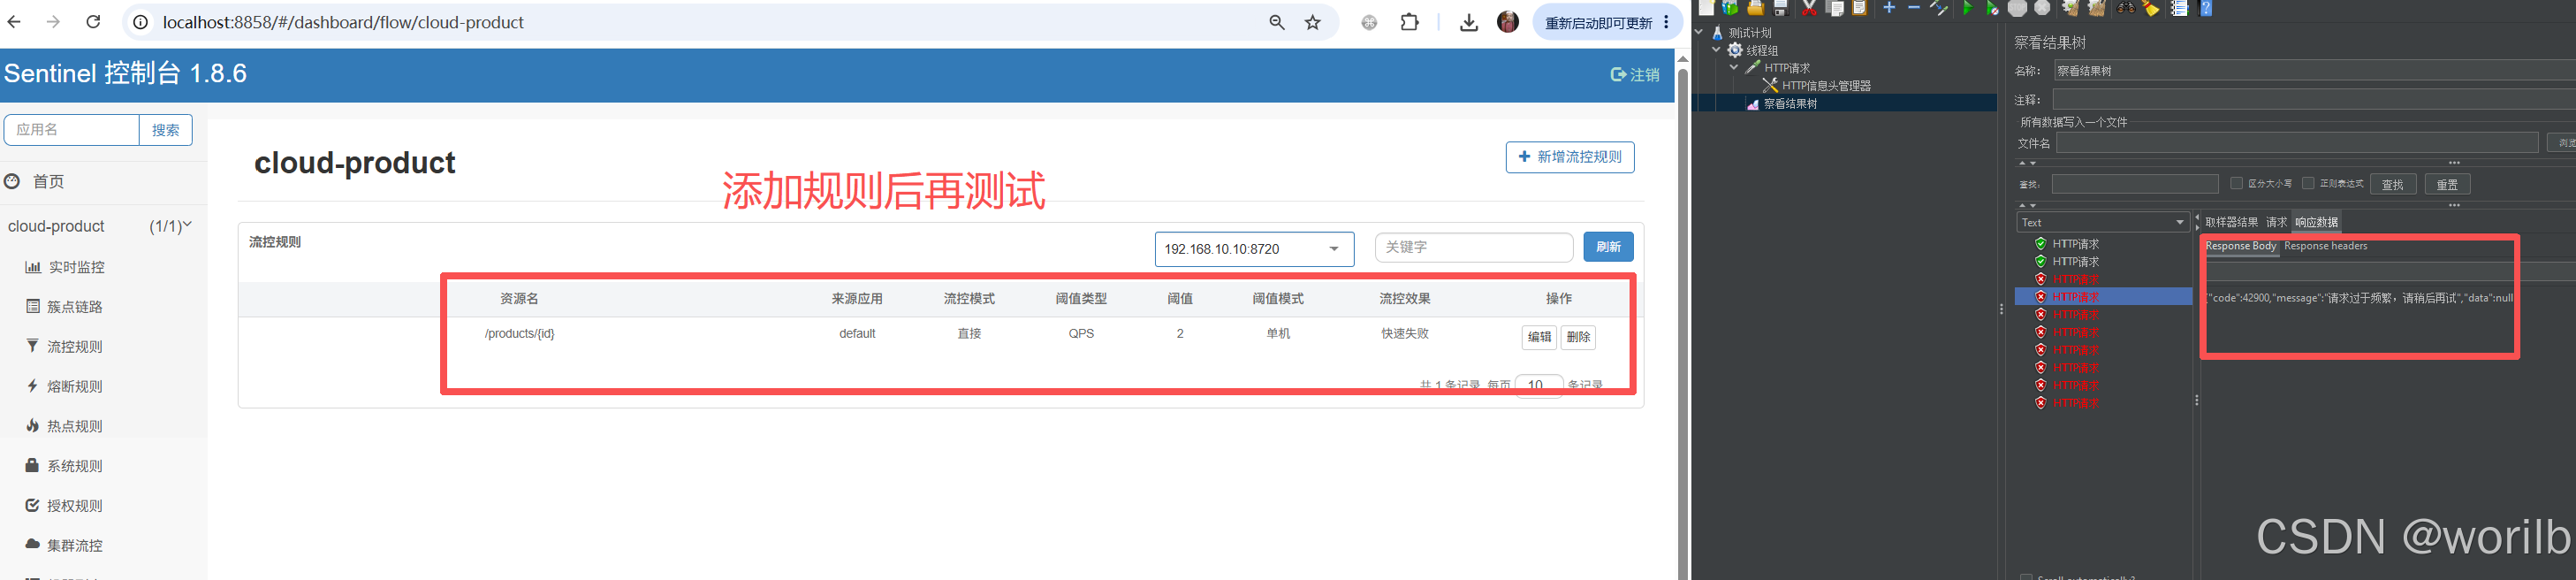Click JMeter's blue plus Expand All icon
Viewport: 2576px width, 580px height.
1889,7
